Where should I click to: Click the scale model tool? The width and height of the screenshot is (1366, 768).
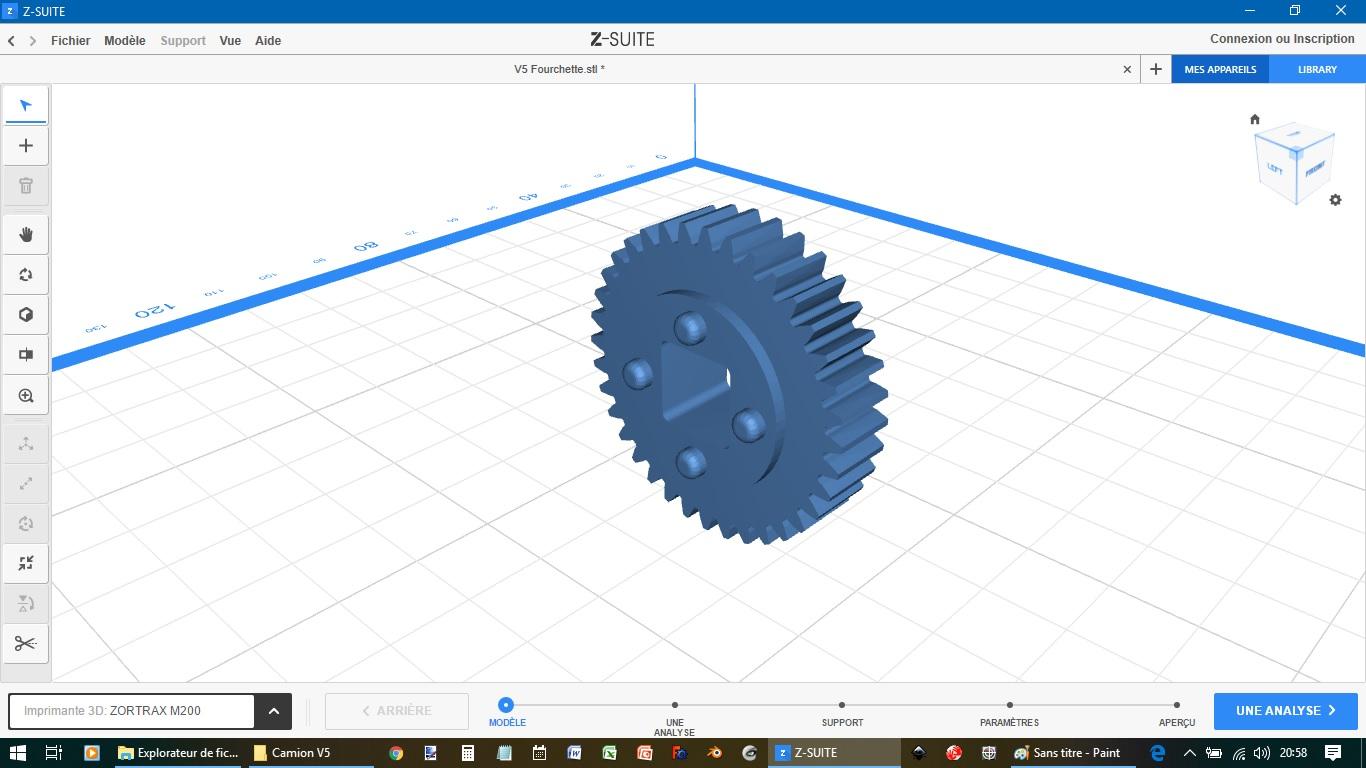click(x=26, y=483)
